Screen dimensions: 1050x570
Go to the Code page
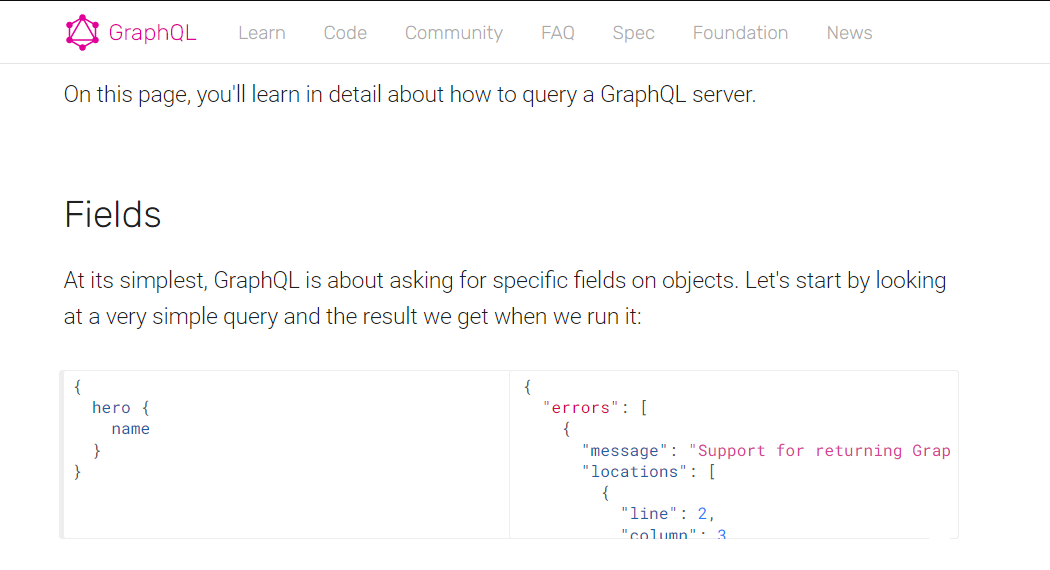345,33
